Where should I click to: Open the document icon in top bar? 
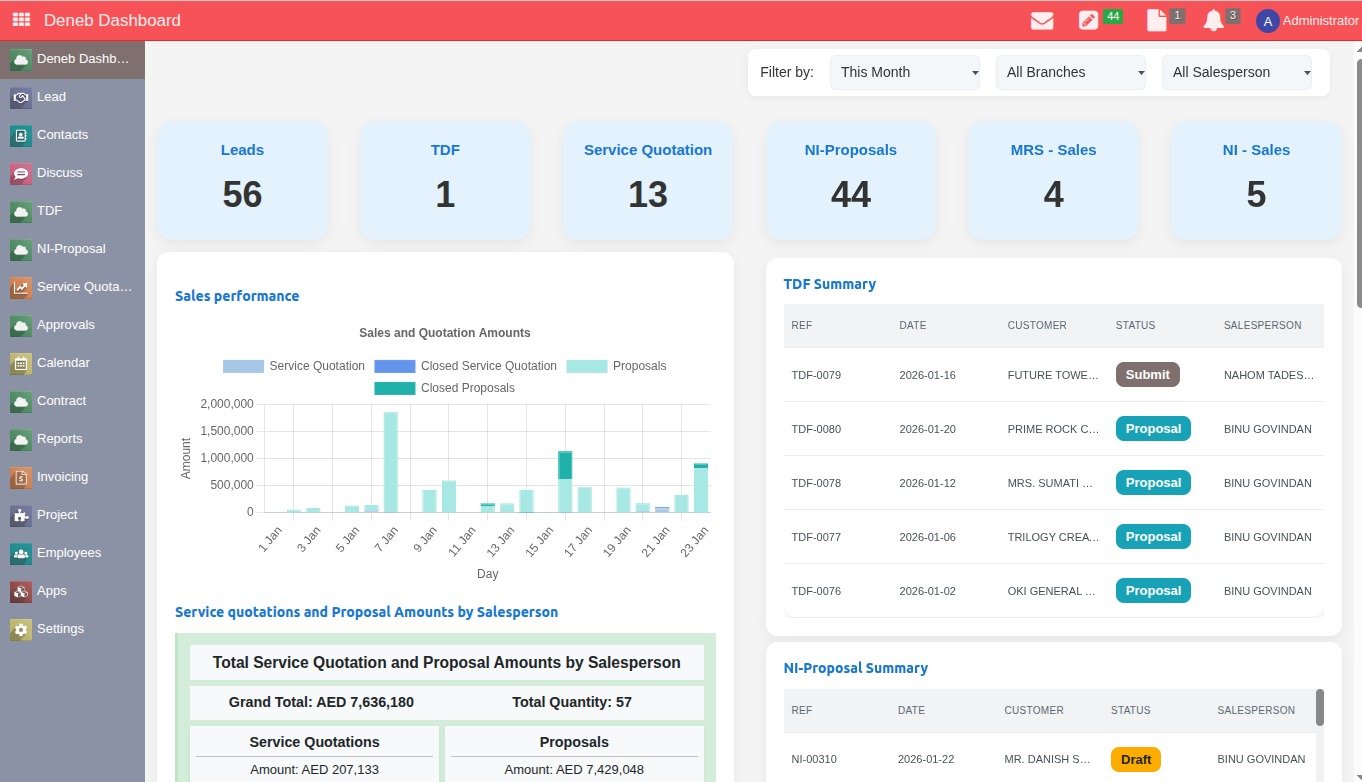tap(1156, 20)
